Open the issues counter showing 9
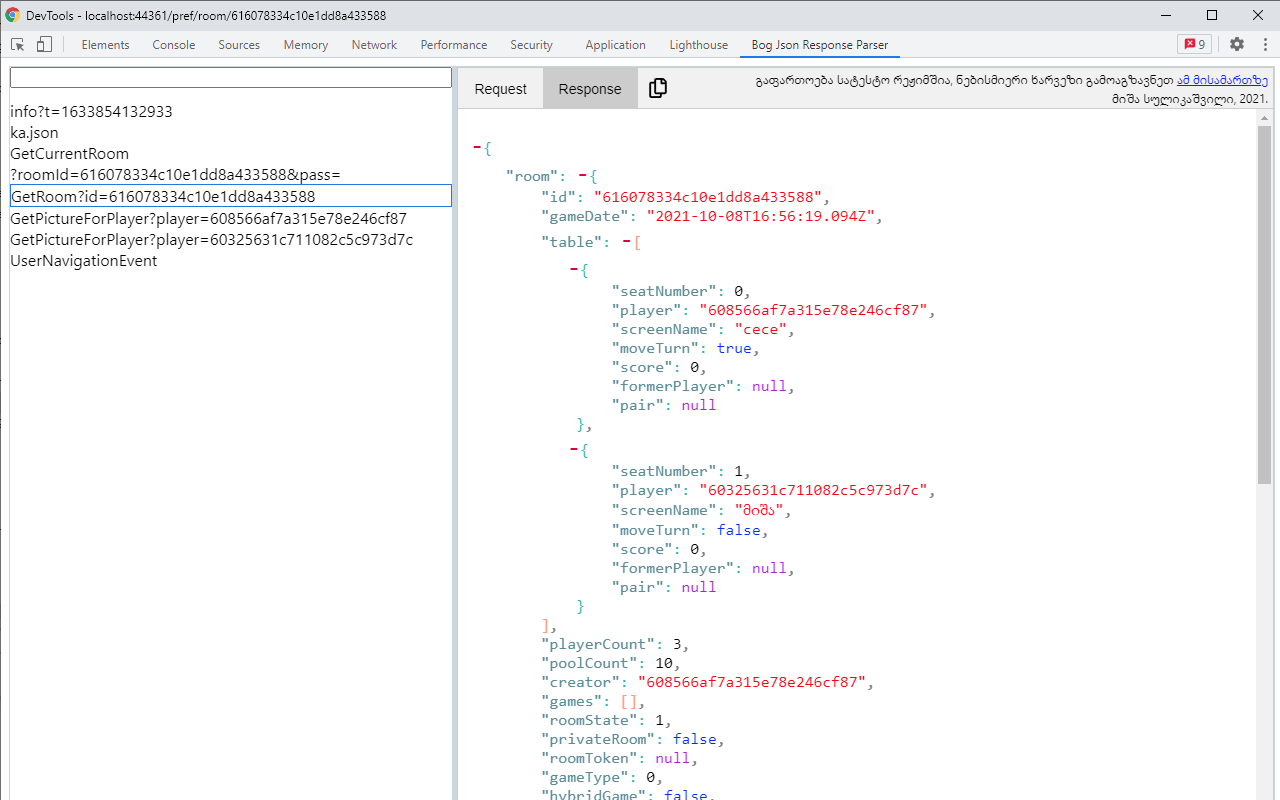 coord(1194,44)
